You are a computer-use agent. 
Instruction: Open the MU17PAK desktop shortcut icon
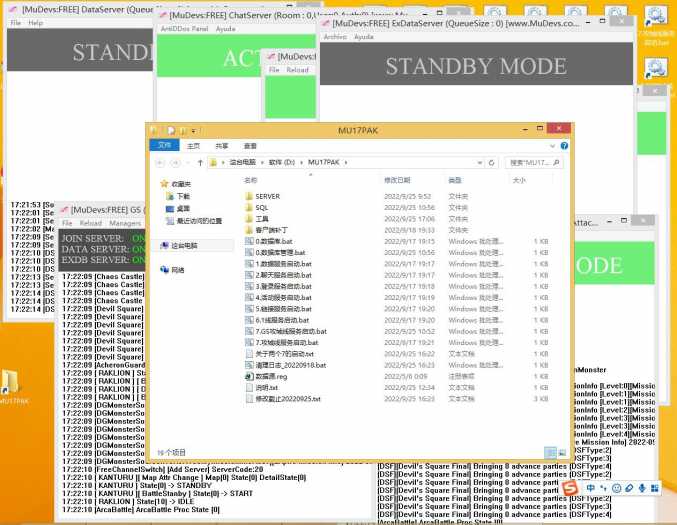pos(11,382)
